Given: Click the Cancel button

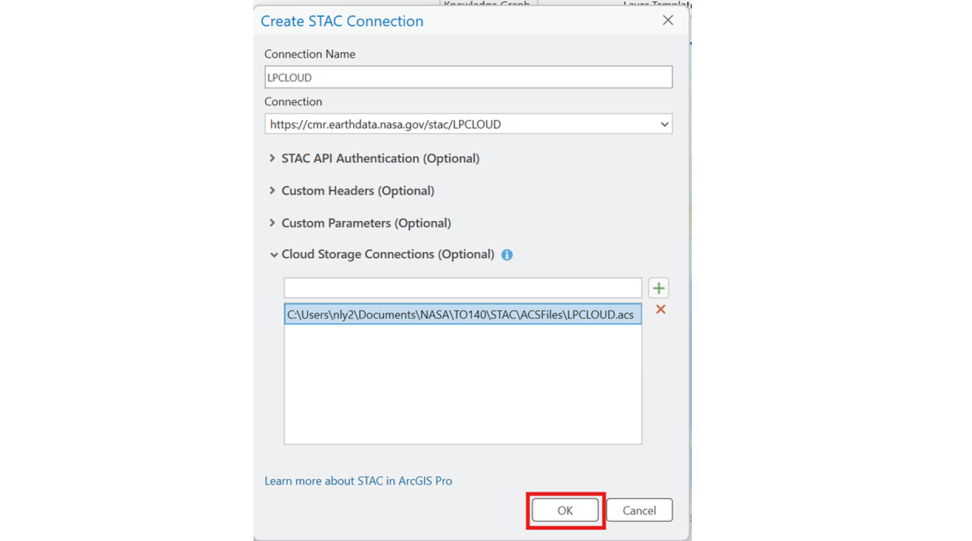Looking at the screenshot, I should pos(639,511).
